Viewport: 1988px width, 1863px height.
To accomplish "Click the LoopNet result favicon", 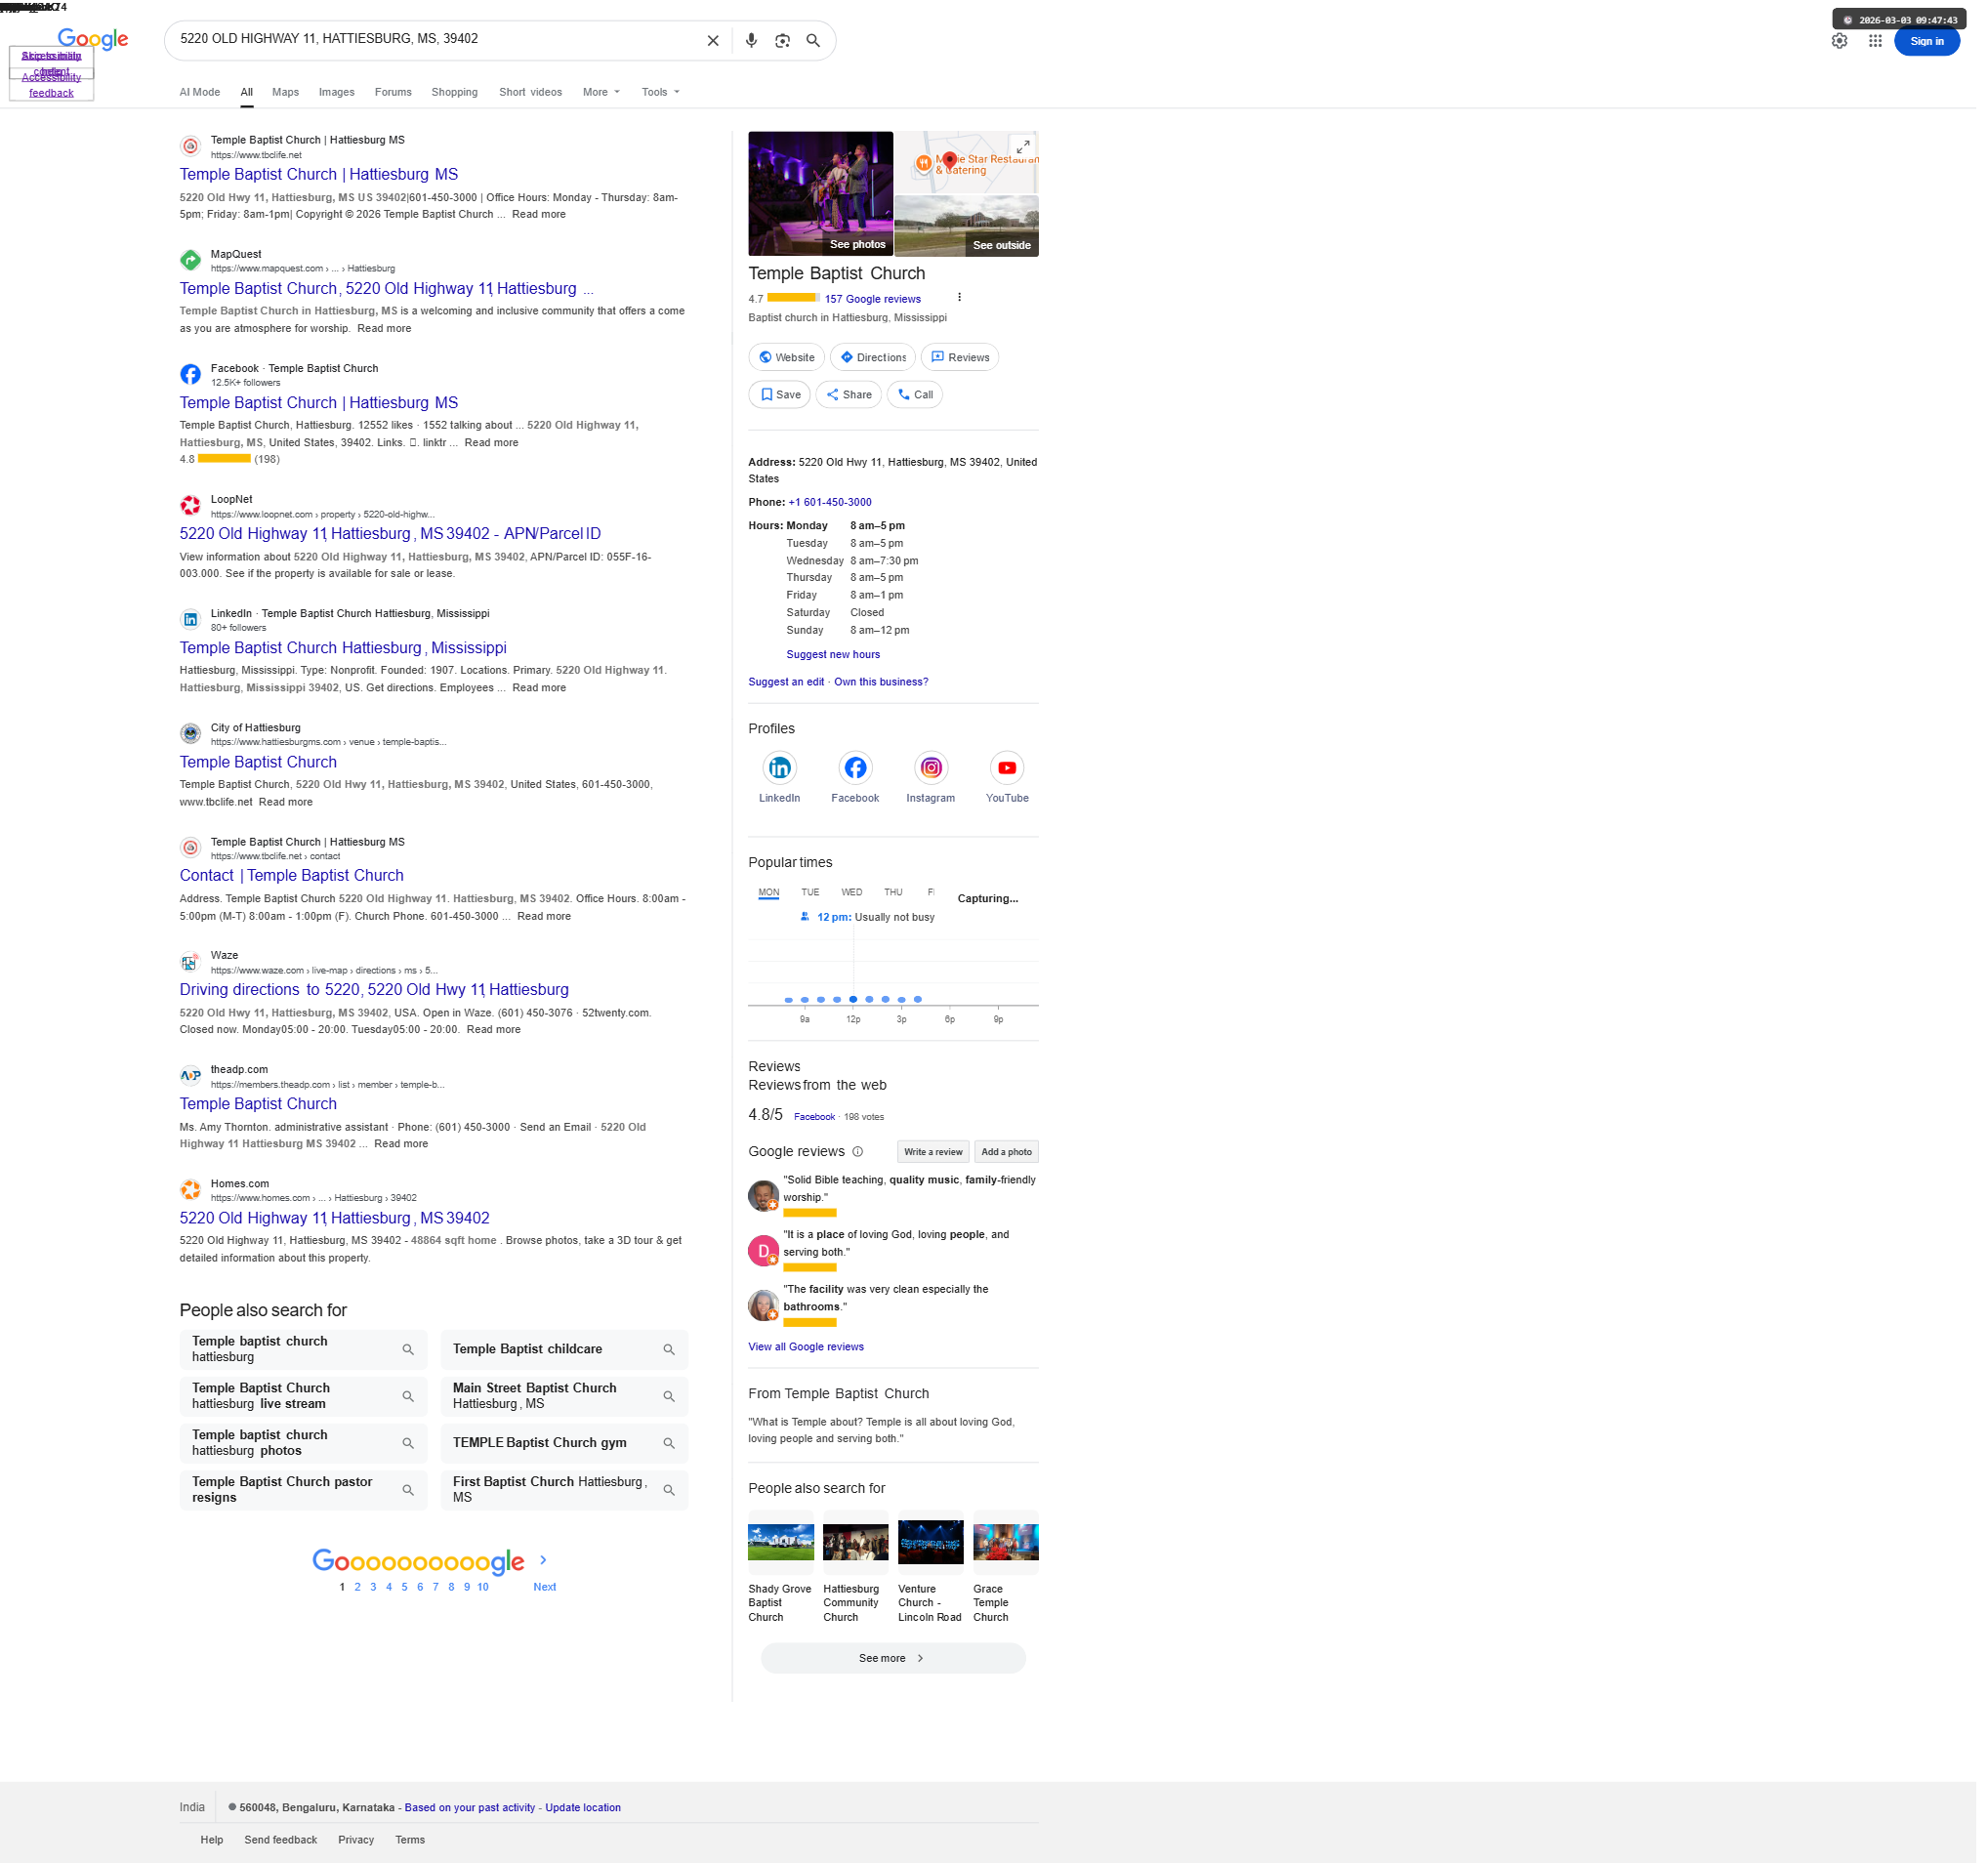I will click(191, 508).
